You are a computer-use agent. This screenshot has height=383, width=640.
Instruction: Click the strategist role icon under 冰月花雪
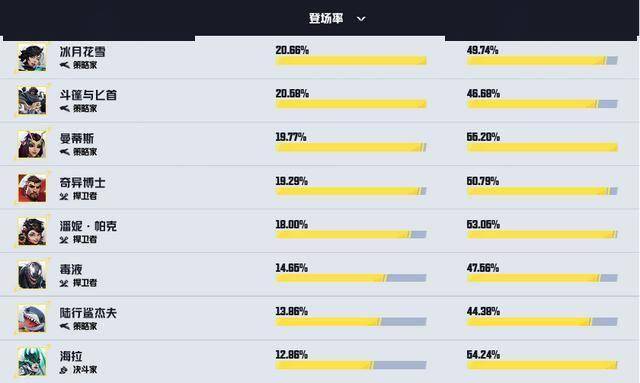(64, 65)
